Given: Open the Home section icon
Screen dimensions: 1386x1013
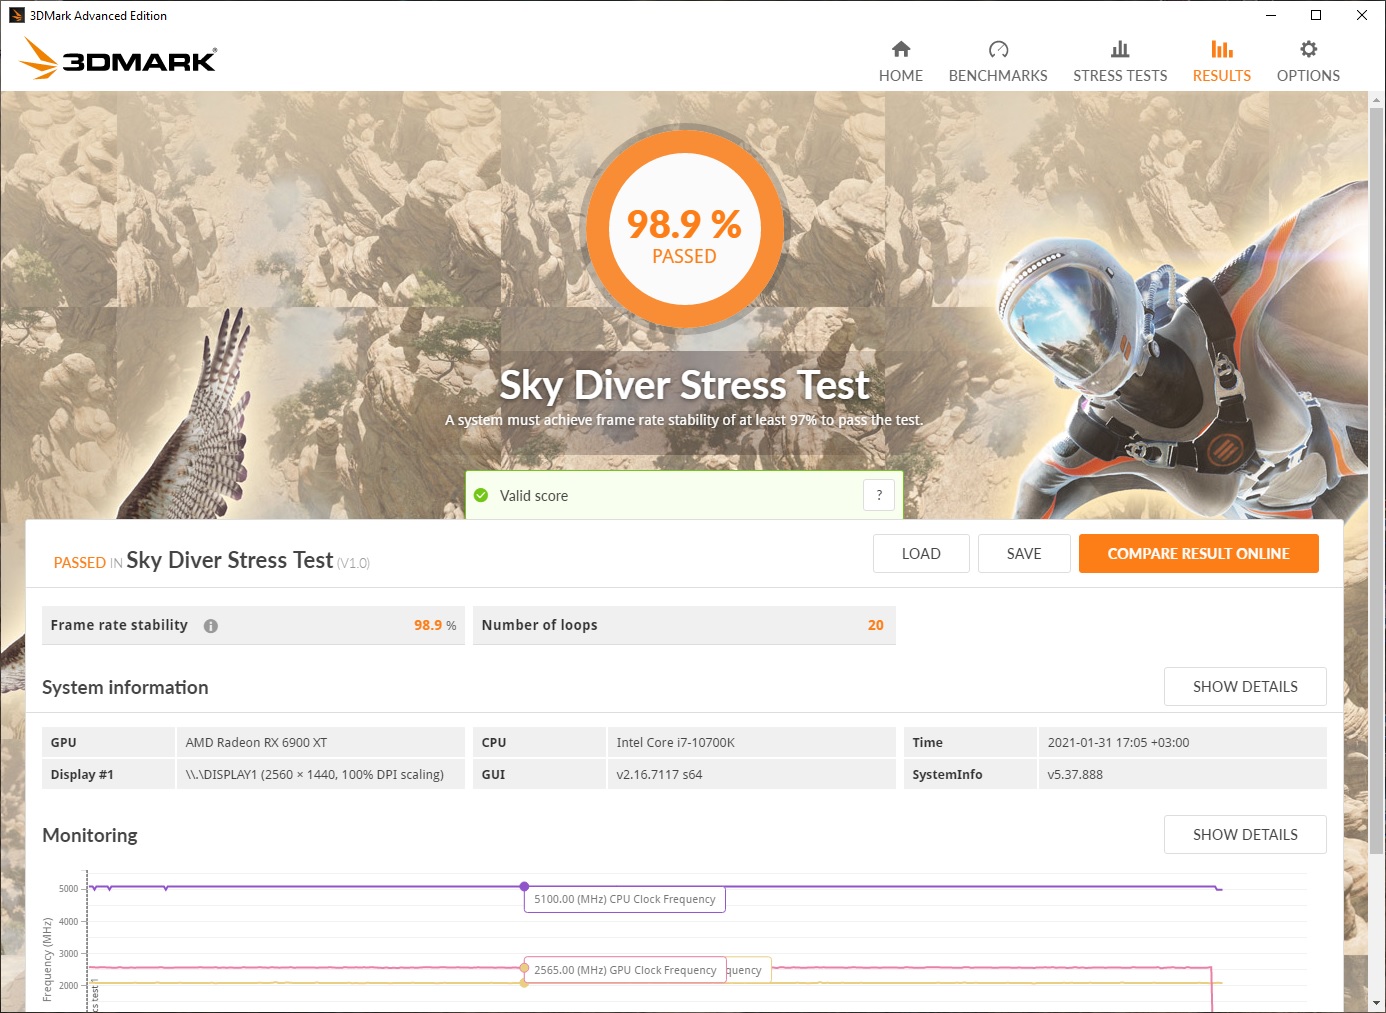Looking at the screenshot, I should [x=901, y=49].
